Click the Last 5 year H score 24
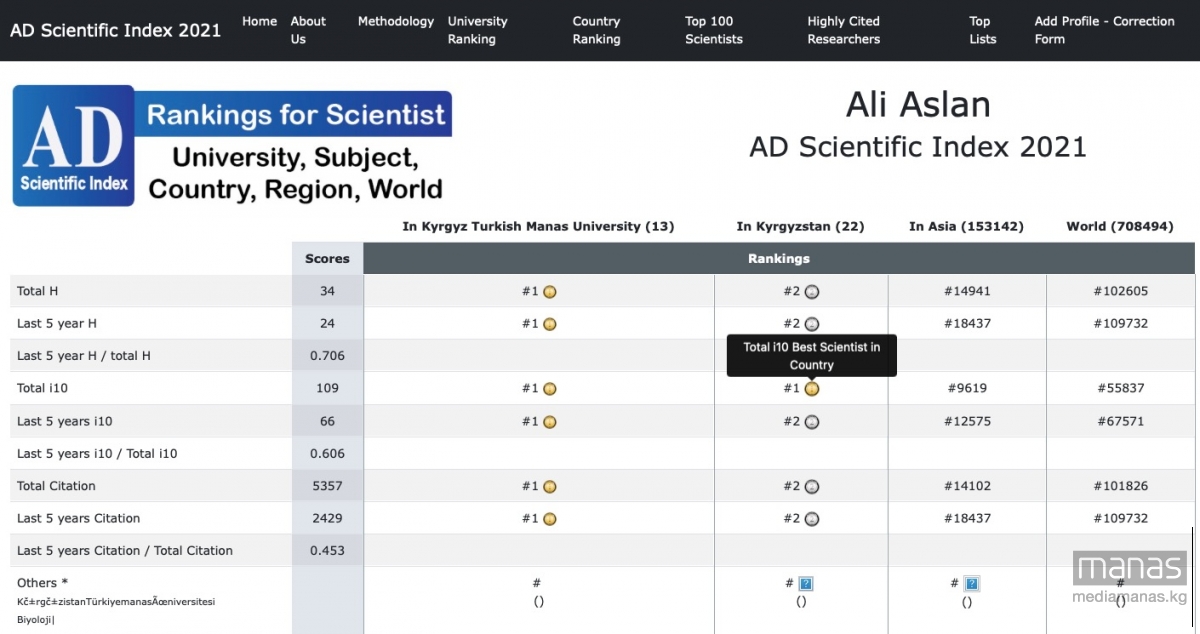 point(327,324)
